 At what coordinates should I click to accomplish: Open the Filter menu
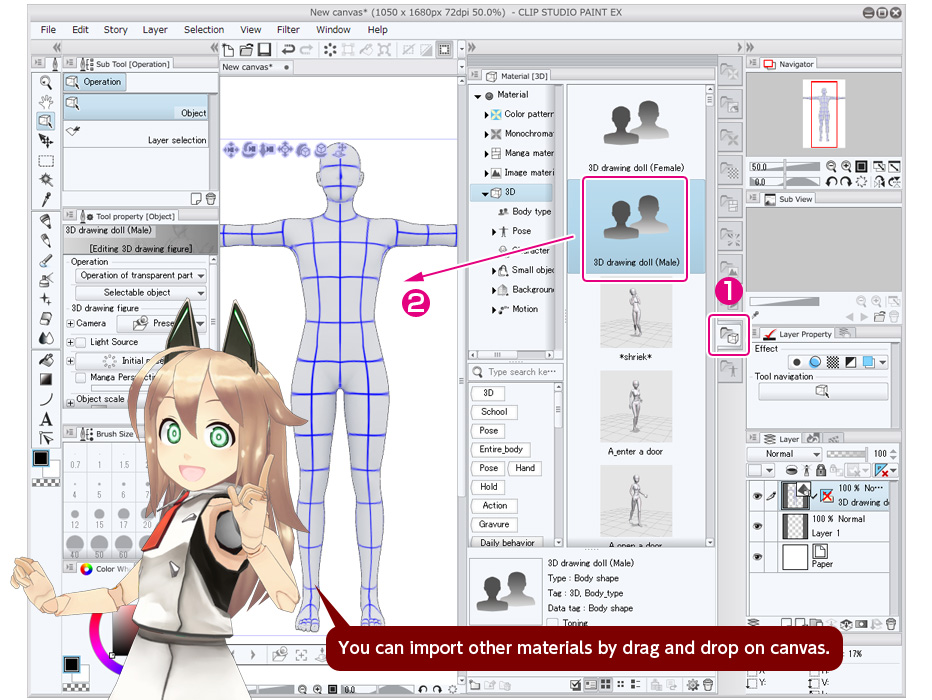pos(288,29)
